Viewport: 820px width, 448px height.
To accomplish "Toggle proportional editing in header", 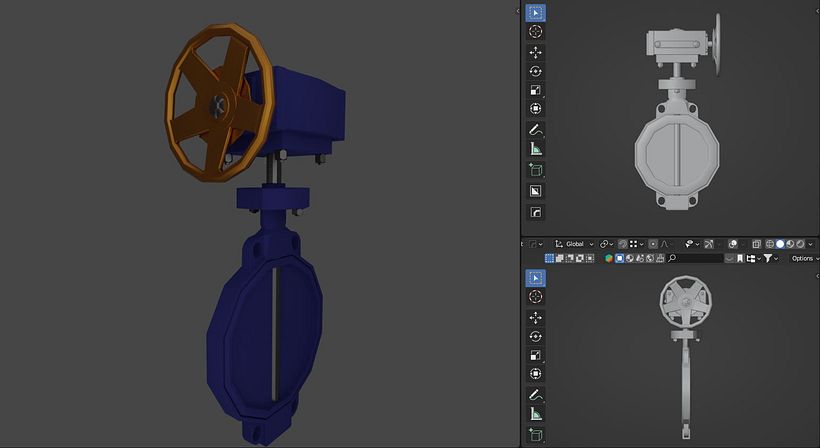I will (653, 244).
